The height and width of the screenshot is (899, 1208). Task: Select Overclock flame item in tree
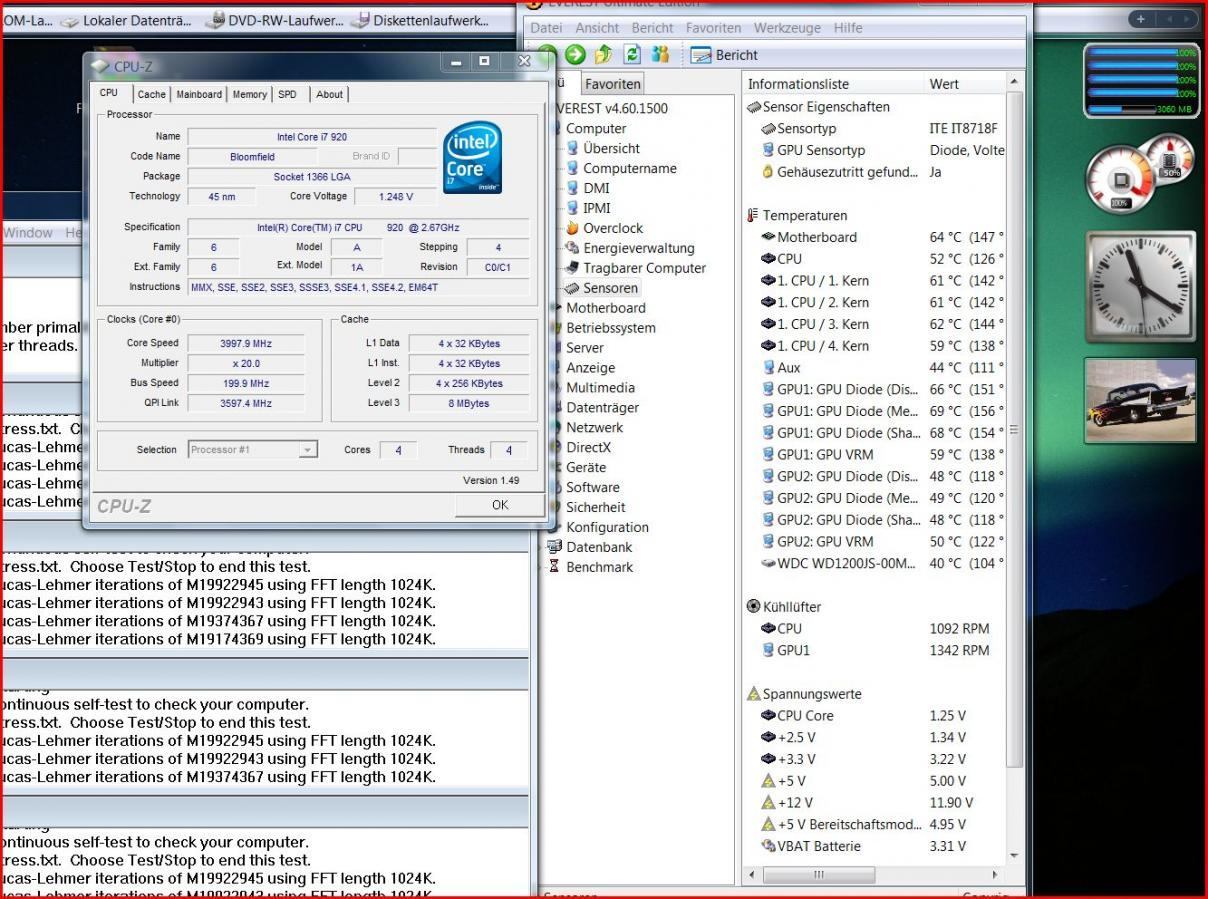(603, 228)
